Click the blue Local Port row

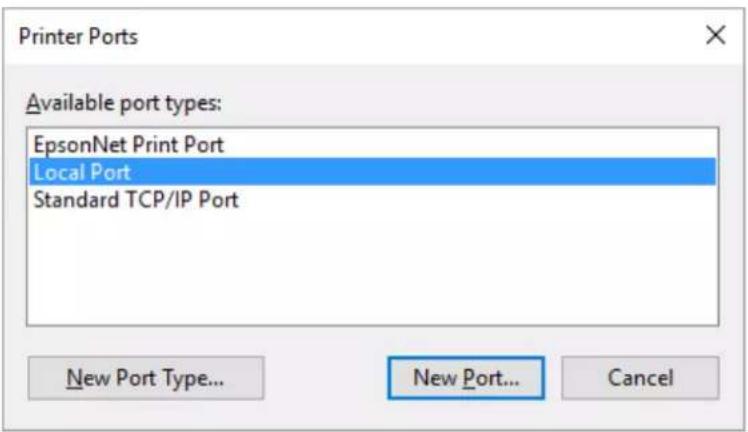click(373, 172)
